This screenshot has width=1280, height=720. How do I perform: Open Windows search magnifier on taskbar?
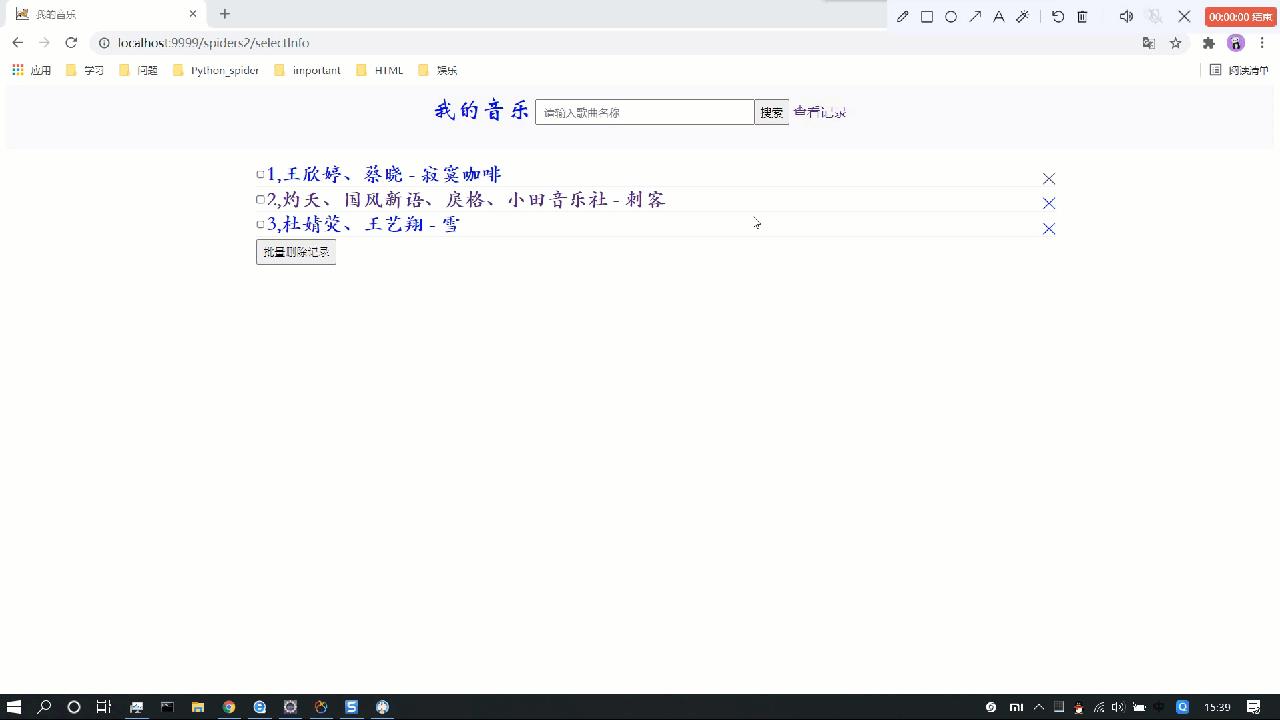[x=44, y=707]
